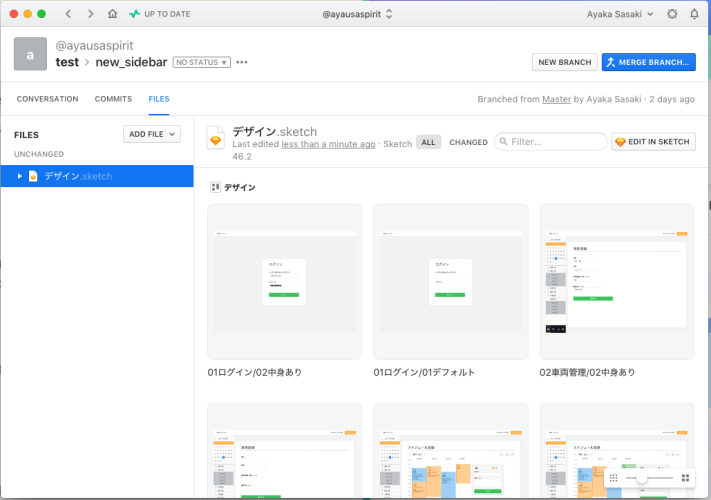Open the NO STATUS dropdown
Image resolution: width=711 pixels, height=500 pixels.
click(x=201, y=62)
